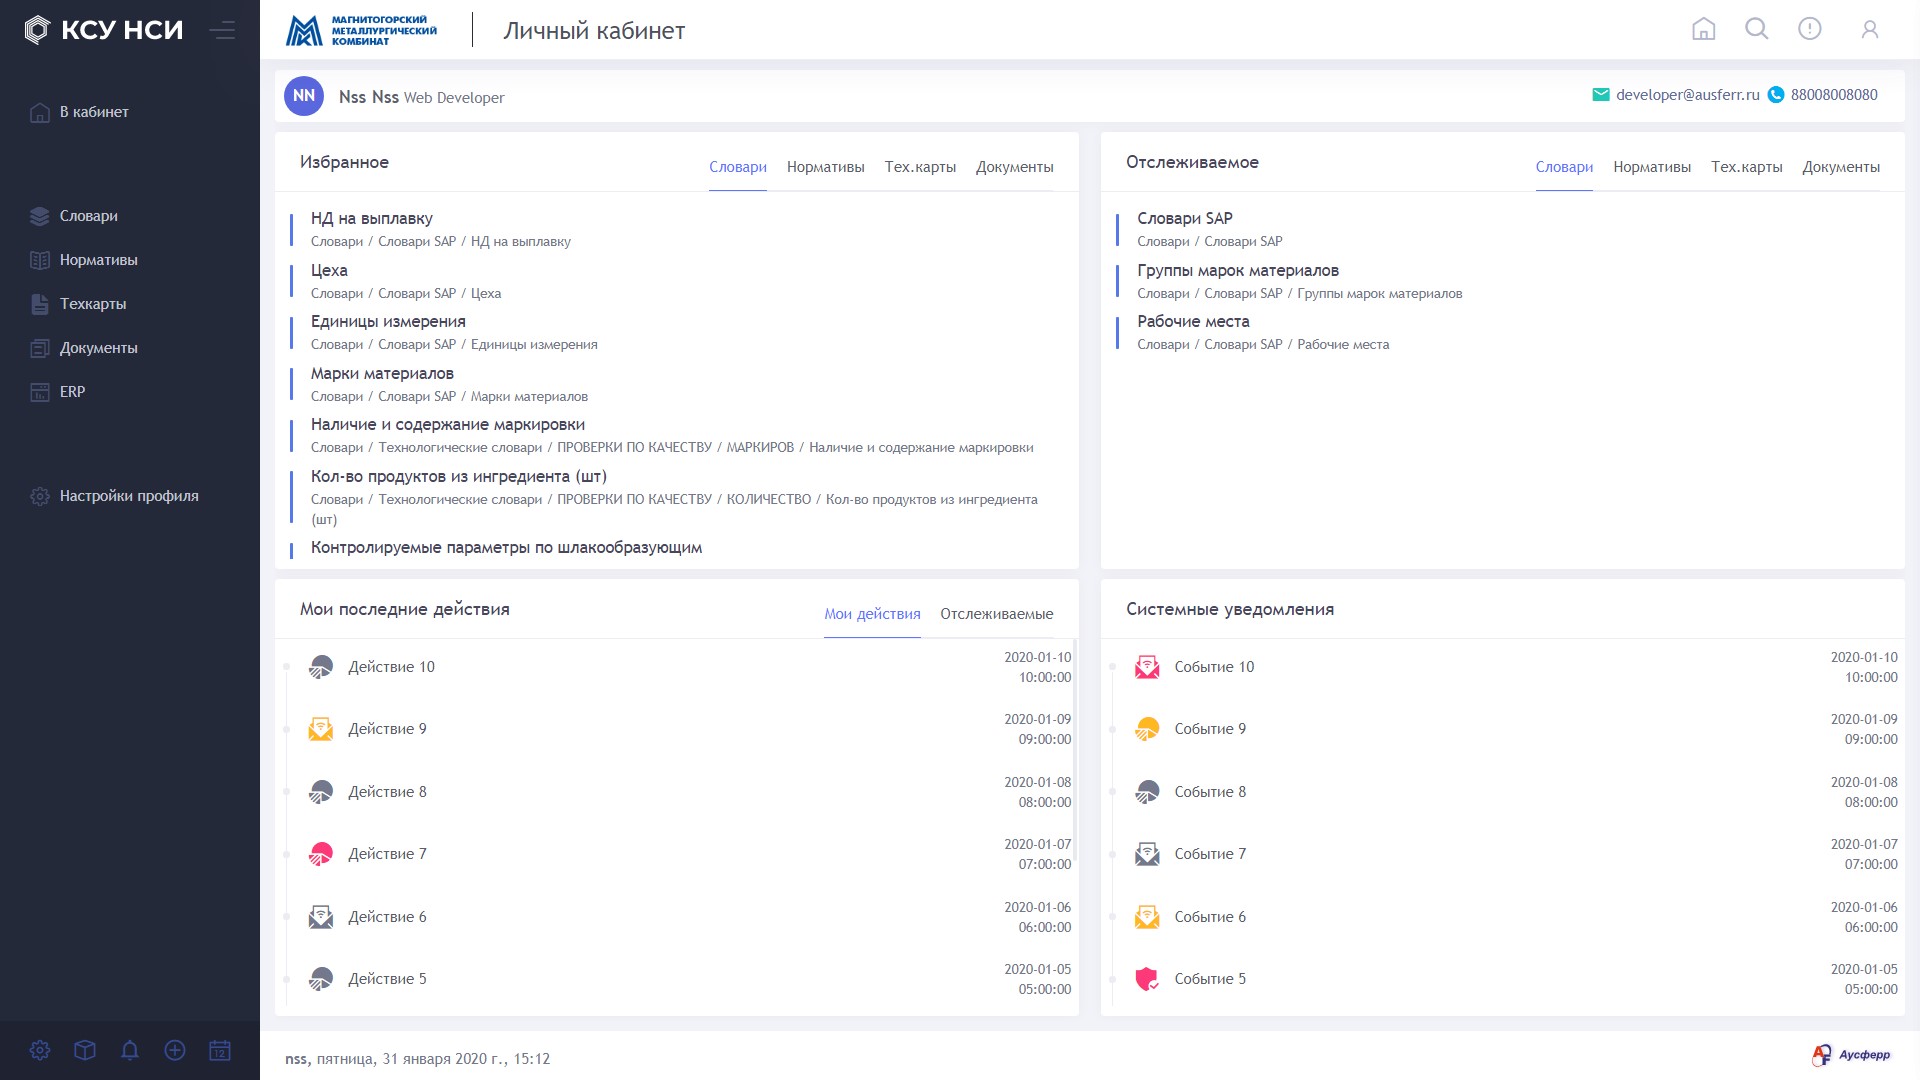Screen dimensions: 1920x1080
Task: Click the Magnitogorsk combine logo
Action: (x=361, y=30)
